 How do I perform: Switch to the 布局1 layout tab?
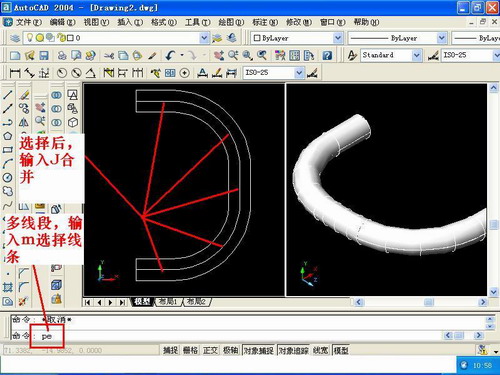pos(168,302)
